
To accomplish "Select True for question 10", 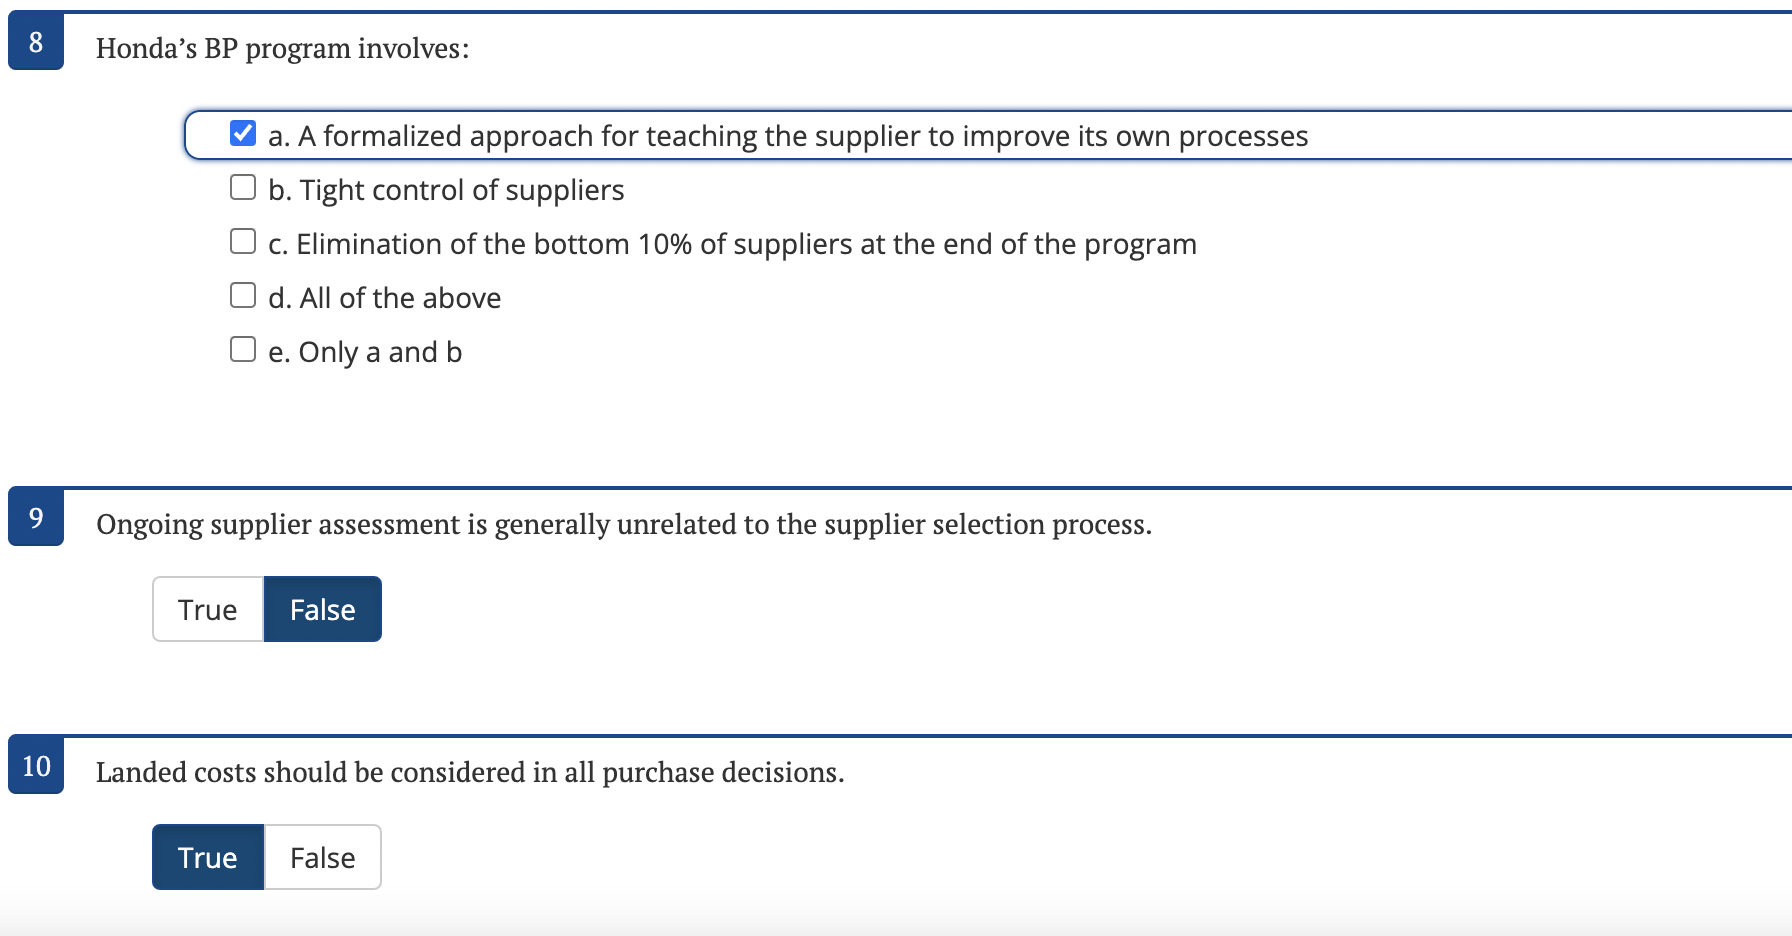I will (207, 857).
